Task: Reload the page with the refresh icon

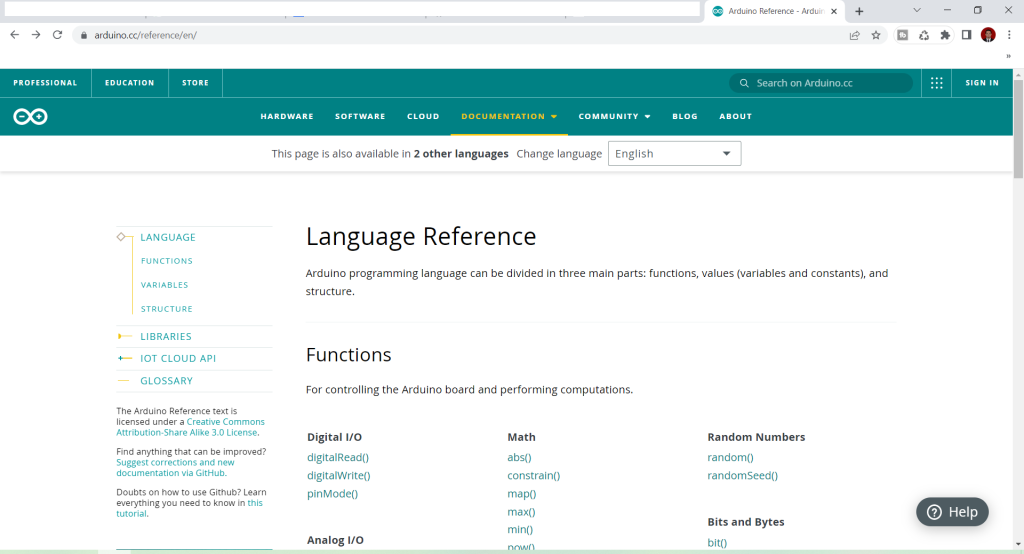Action: (57, 35)
